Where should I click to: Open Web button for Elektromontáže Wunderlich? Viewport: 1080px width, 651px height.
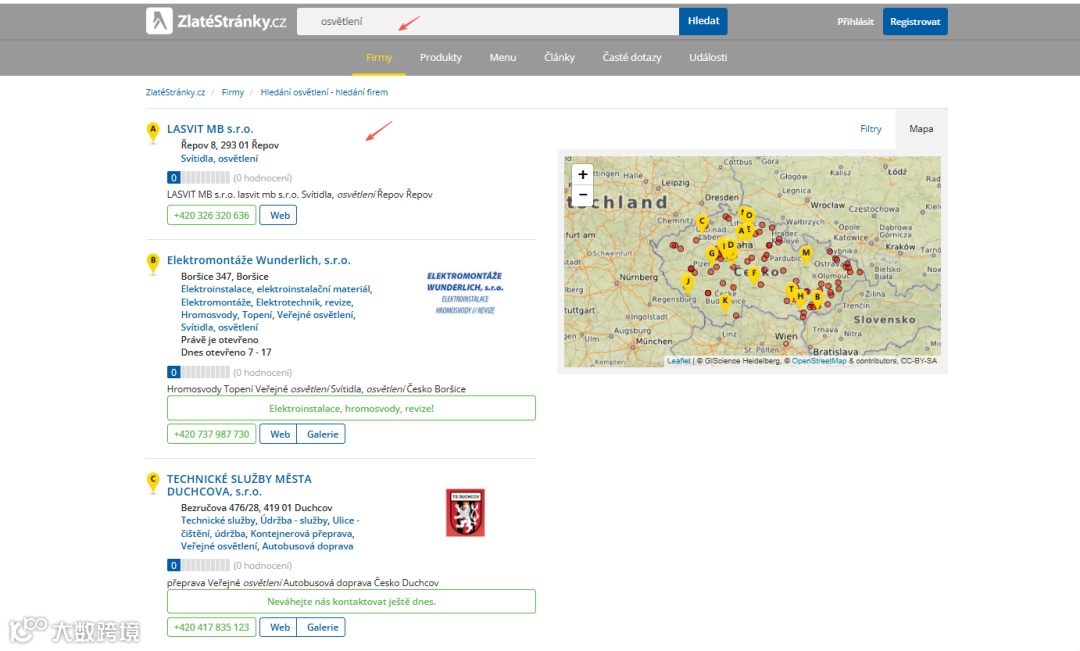278,434
